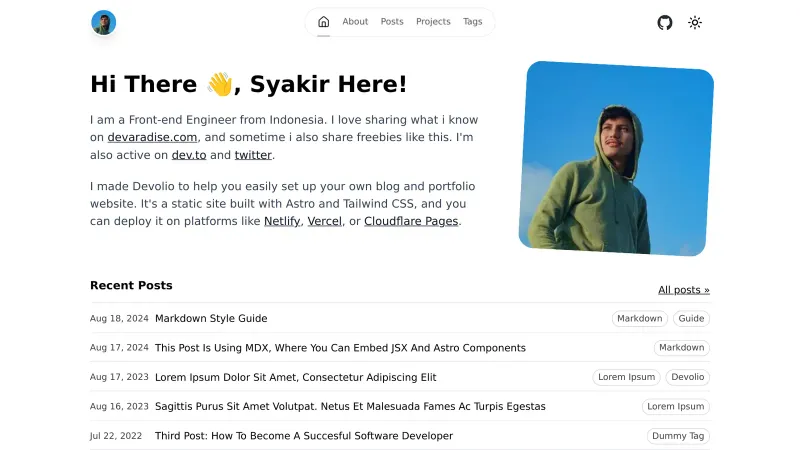Open the dev.to profile link

click(x=189, y=155)
